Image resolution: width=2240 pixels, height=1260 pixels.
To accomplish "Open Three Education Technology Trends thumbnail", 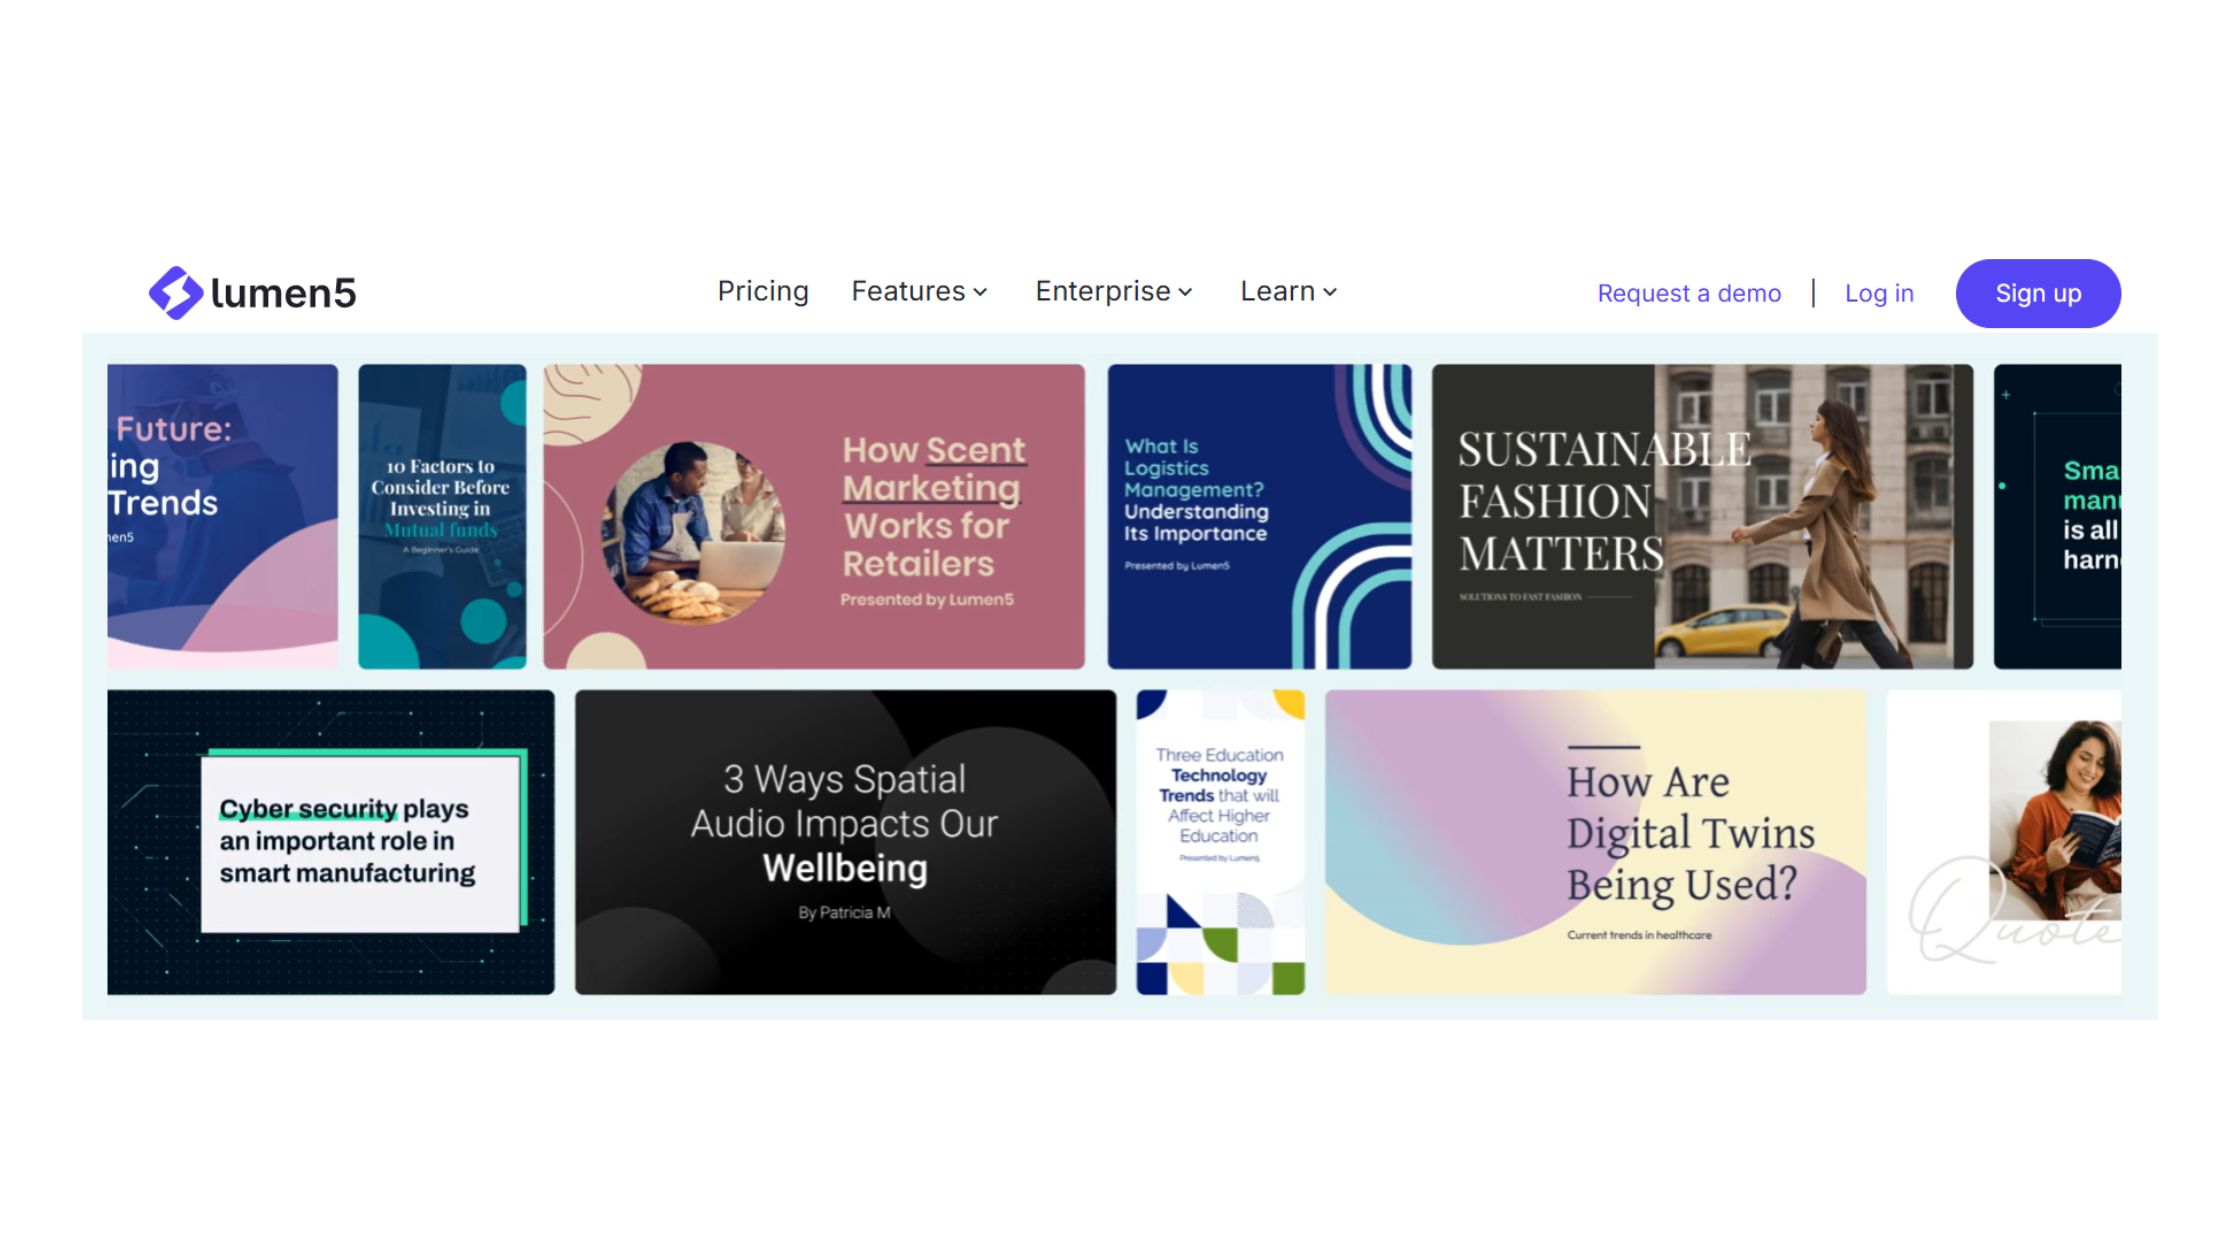I will click(1220, 842).
